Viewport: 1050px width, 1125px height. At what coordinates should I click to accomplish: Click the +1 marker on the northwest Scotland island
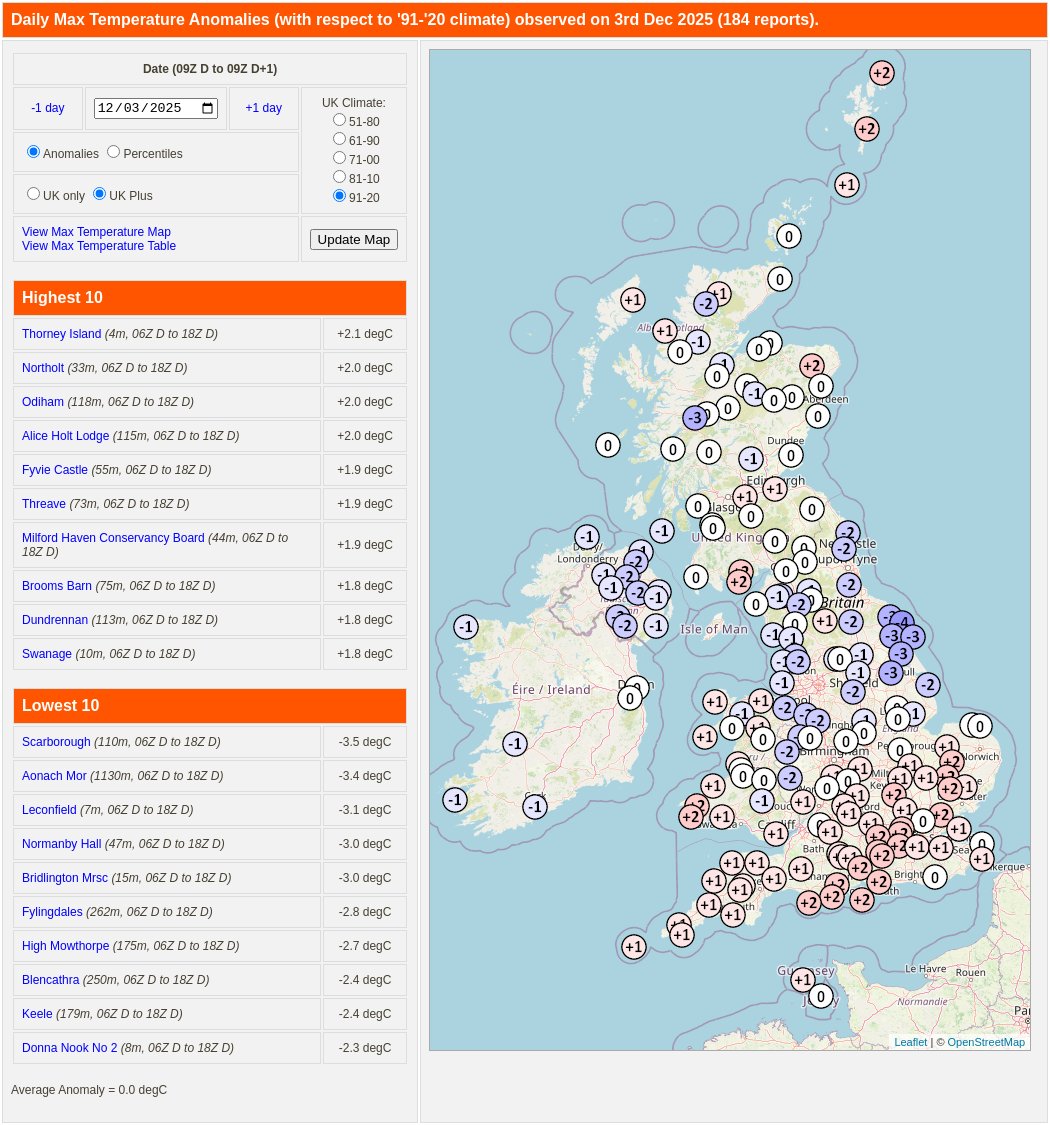click(x=632, y=300)
